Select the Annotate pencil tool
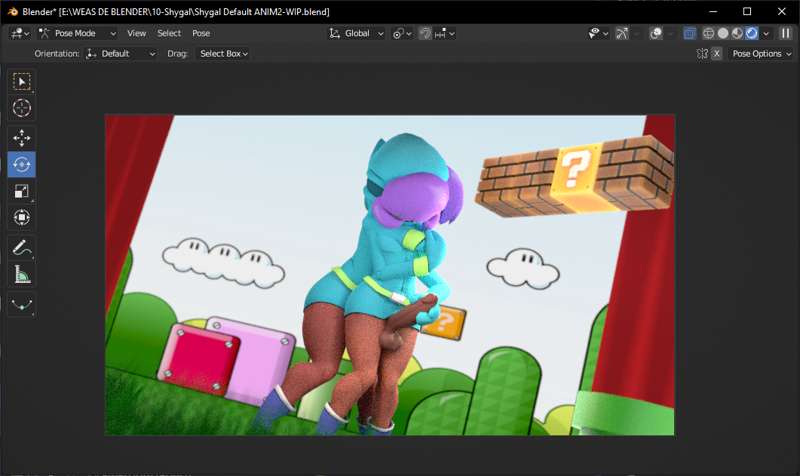Image resolution: width=800 pixels, height=476 pixels. (21, 247)
